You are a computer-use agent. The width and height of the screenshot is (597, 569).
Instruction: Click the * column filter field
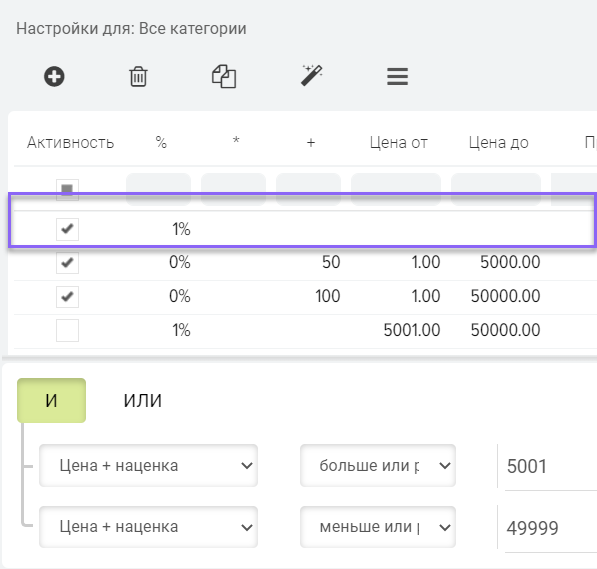(x=233, y=190)
